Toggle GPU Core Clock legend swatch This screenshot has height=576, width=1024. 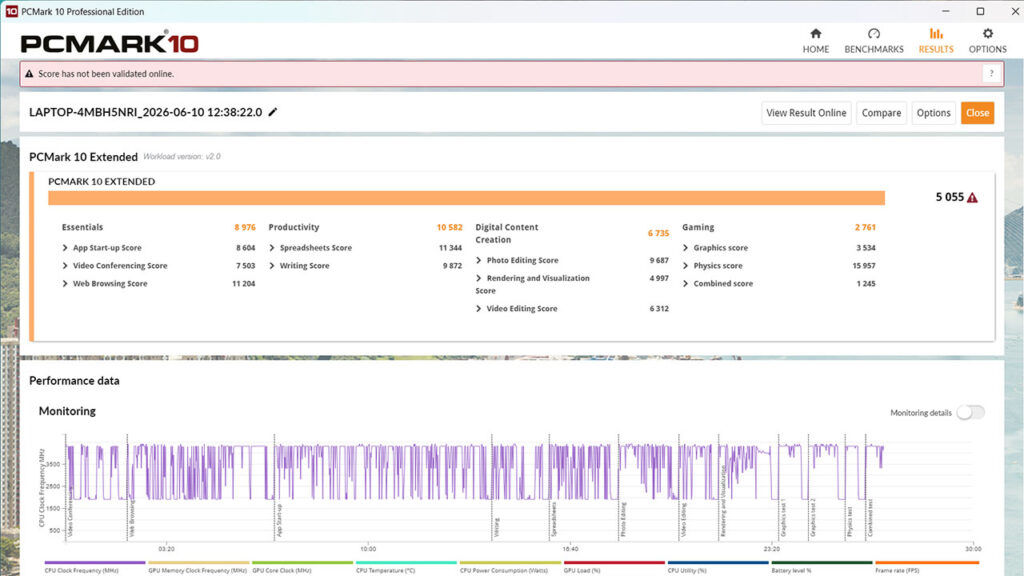[302, 562]
